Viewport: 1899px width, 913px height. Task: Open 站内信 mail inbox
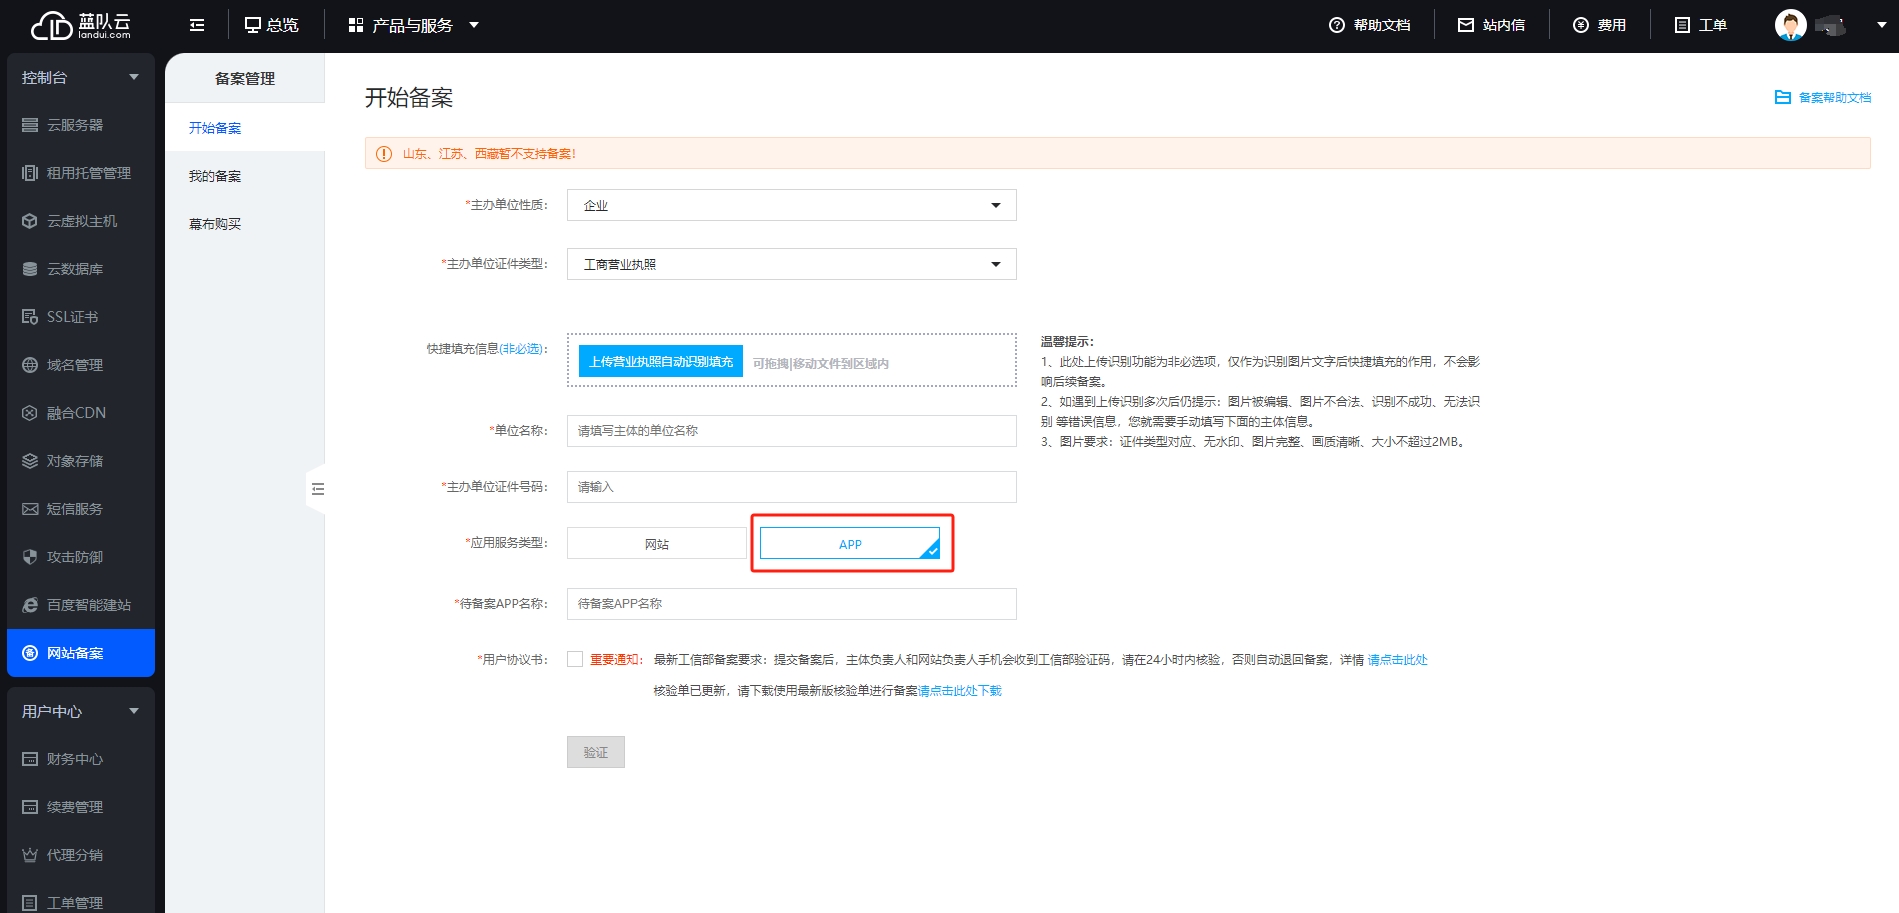(x=1491, y=25)
